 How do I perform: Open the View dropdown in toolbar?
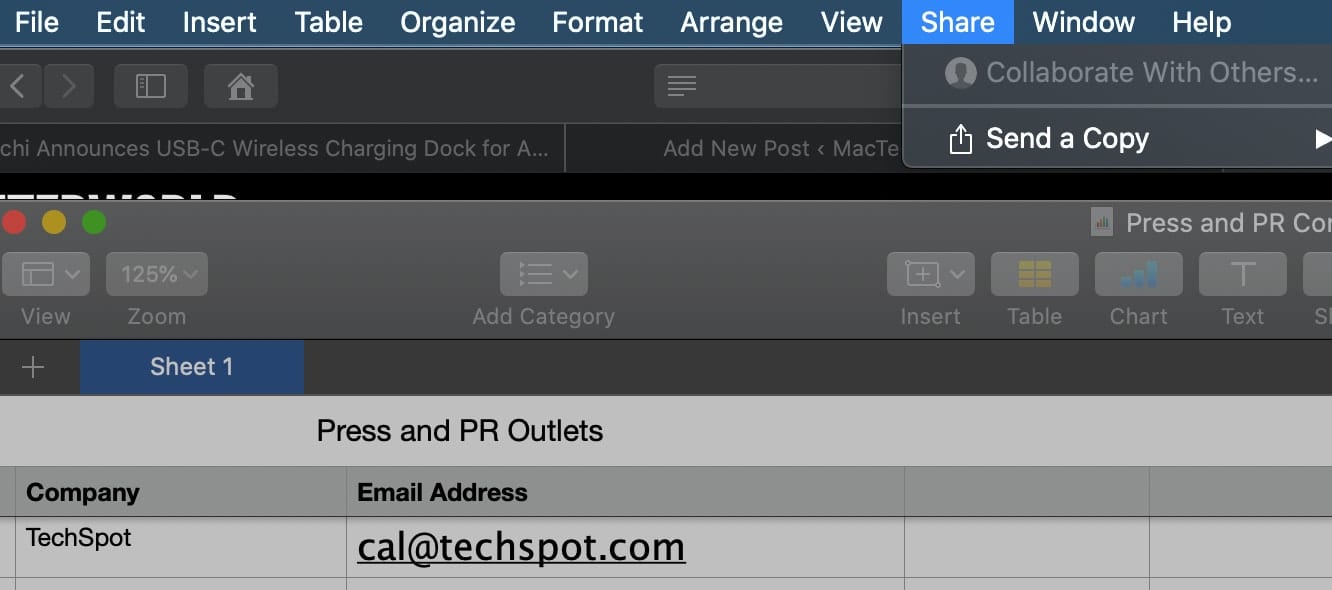(x=45, y=274)
